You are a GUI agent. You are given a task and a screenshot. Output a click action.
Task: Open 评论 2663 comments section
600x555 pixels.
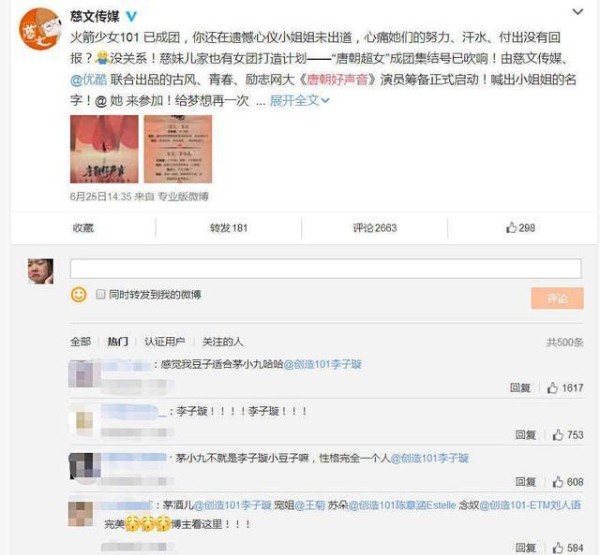(375, 228)
